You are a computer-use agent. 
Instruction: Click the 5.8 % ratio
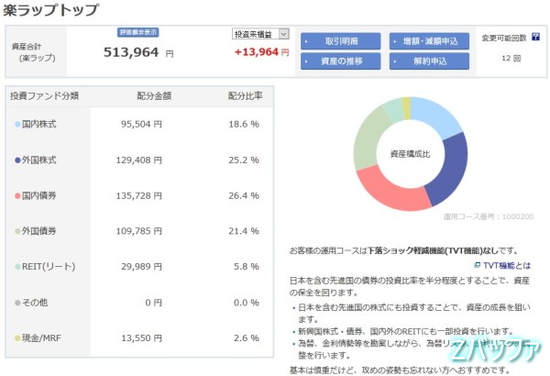click(246, 267)
